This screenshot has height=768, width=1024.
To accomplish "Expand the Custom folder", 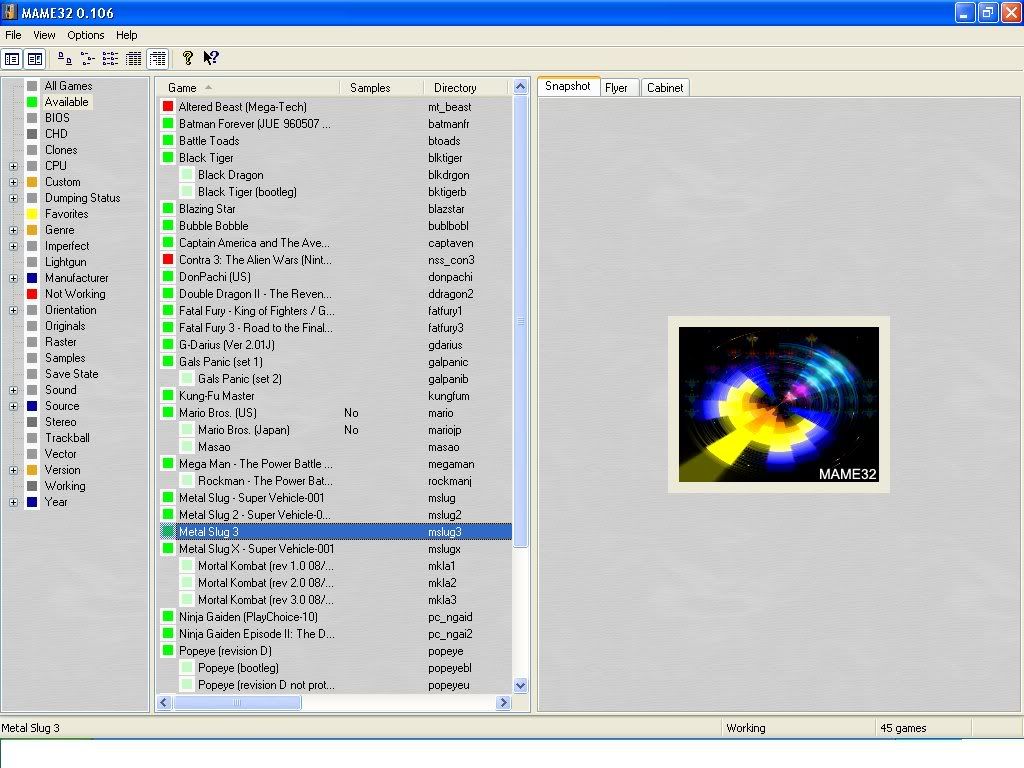I will pyautogui.click(x=13, y=182).
